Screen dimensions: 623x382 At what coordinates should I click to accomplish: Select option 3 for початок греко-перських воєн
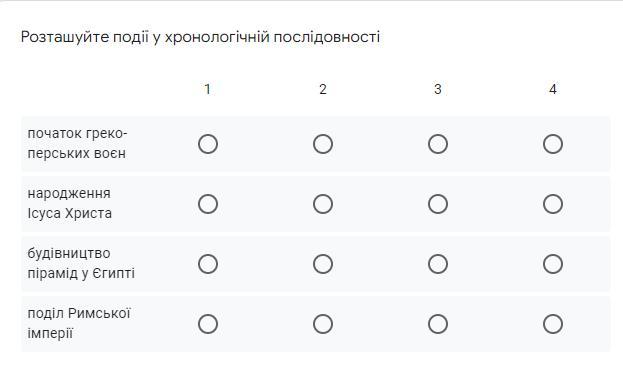tap(438, 144)
